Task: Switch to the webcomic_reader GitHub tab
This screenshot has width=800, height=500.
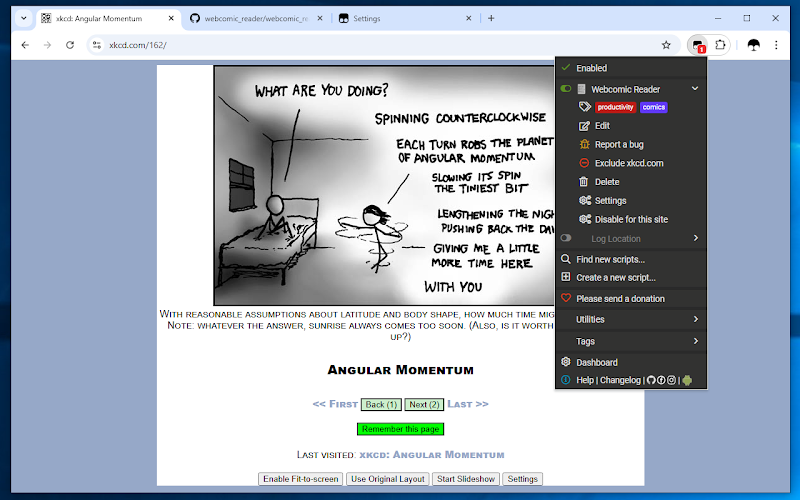Action: [x=257, y=18]
